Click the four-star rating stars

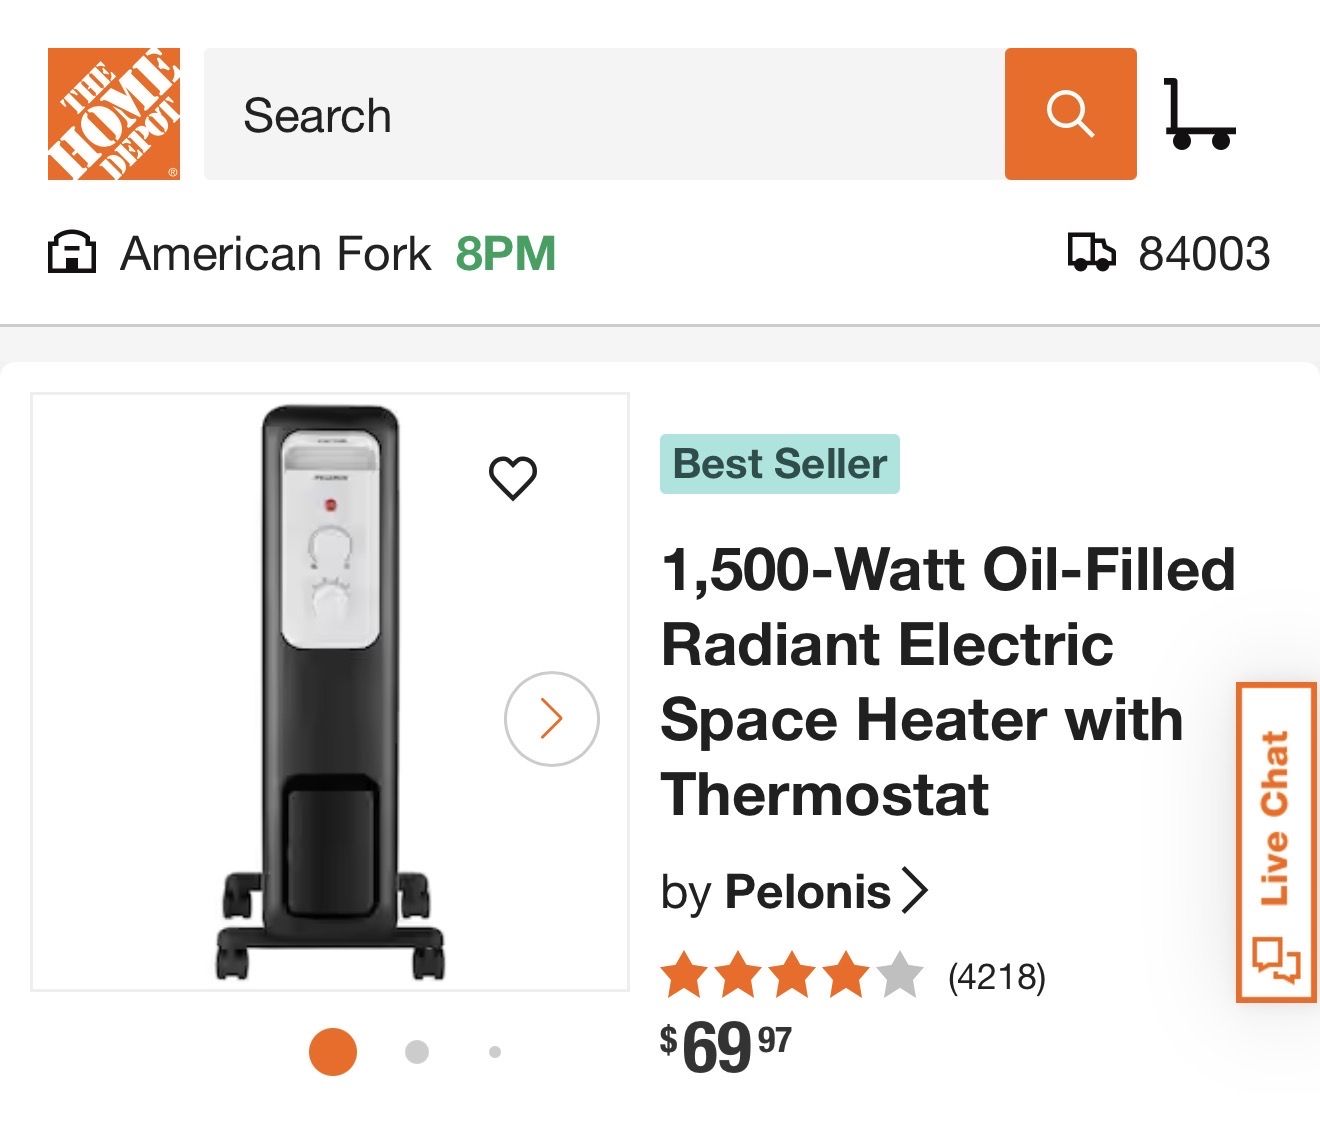(x=791, y=975)
